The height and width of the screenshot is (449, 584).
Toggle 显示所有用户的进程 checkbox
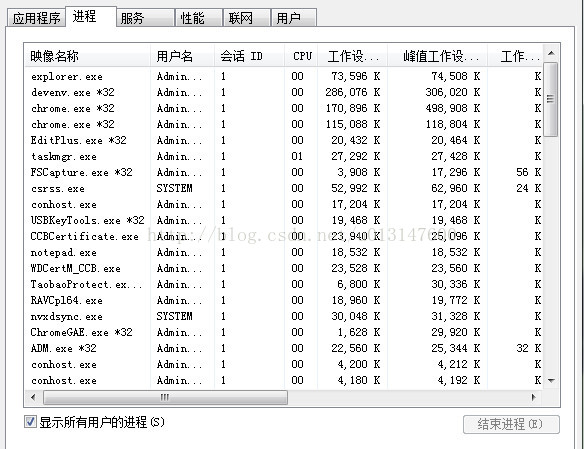[x=30, y=422]
